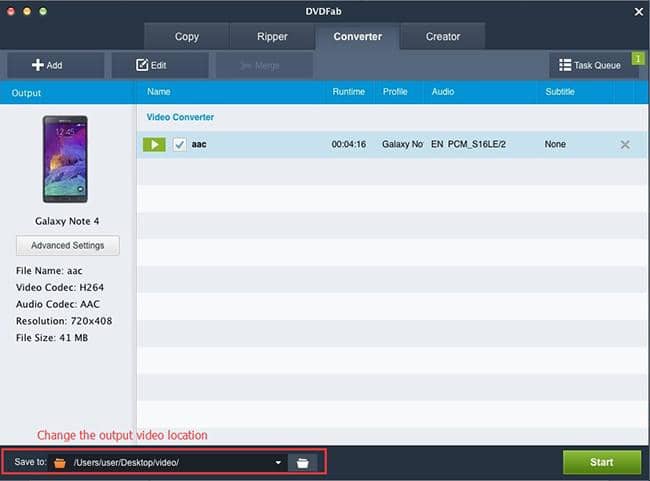650x481 pixels.
Task: Click the Edit button
Action: pos(160,65)
